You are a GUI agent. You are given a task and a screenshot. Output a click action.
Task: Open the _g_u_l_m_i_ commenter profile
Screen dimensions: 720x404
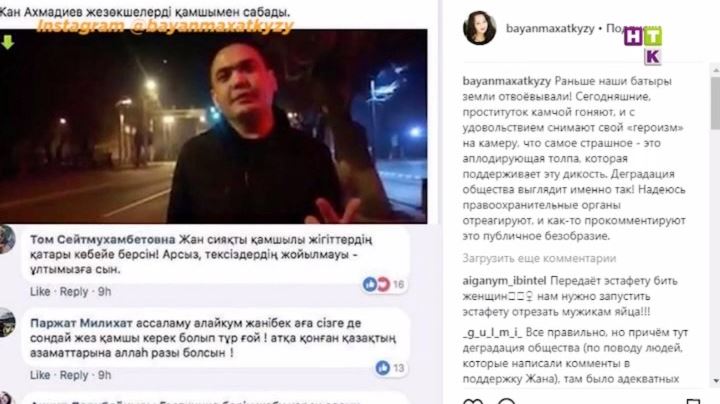pyautogui.click(x=492, y=332)
